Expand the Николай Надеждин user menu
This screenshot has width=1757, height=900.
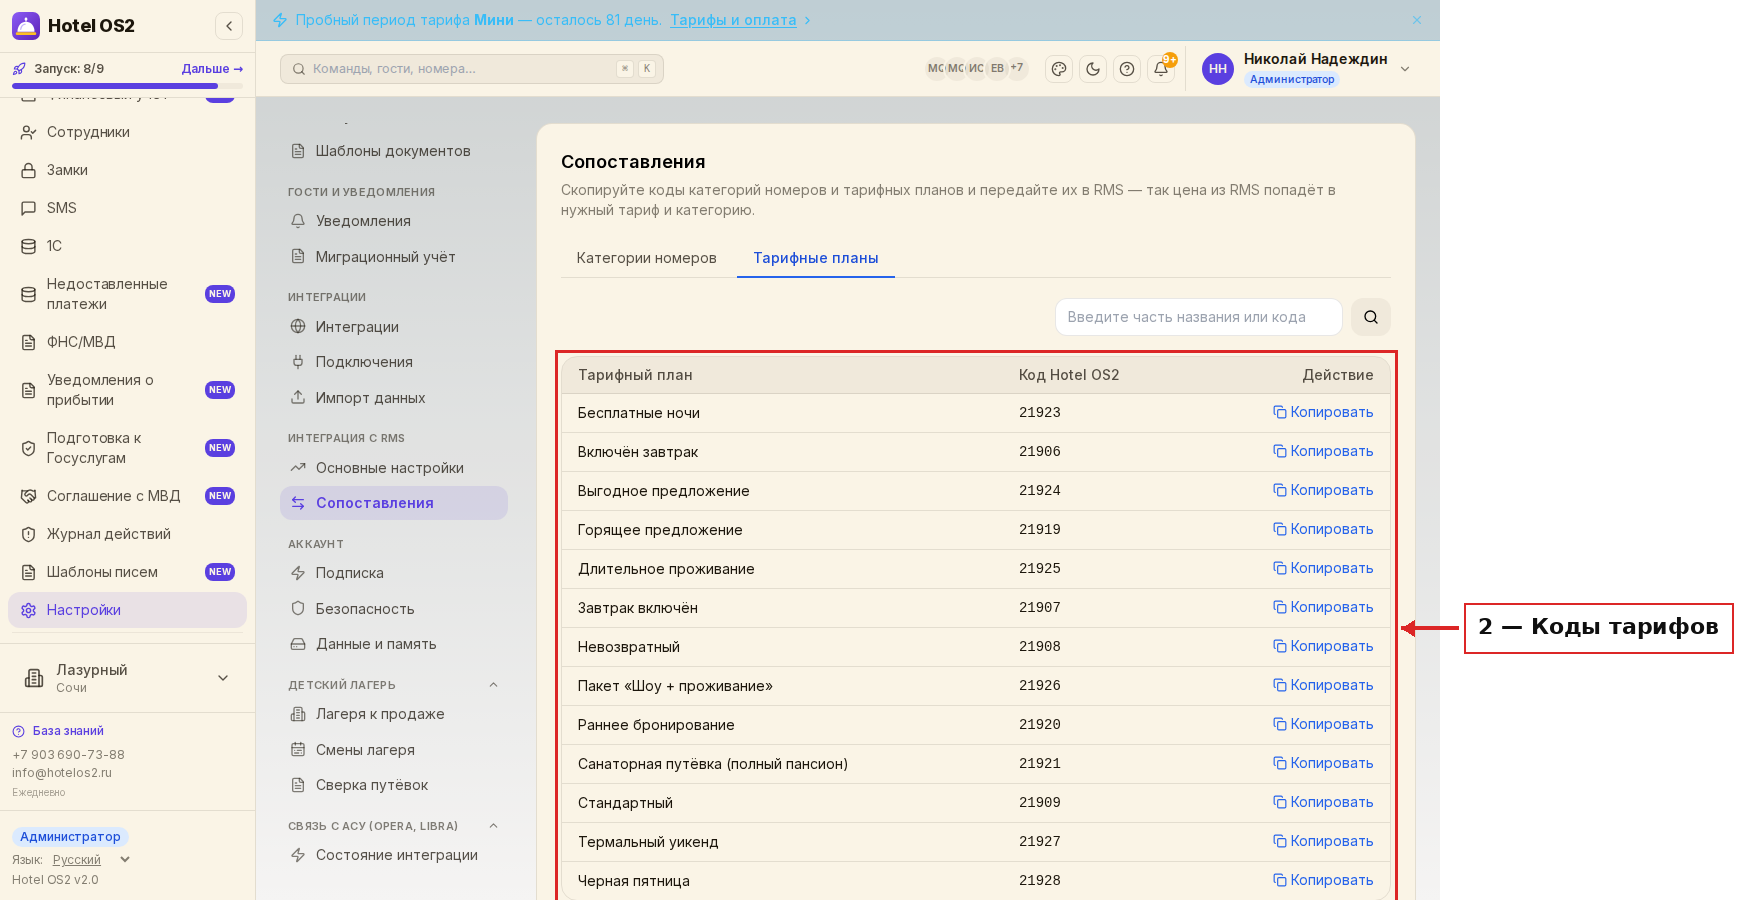click(1405, 69)
